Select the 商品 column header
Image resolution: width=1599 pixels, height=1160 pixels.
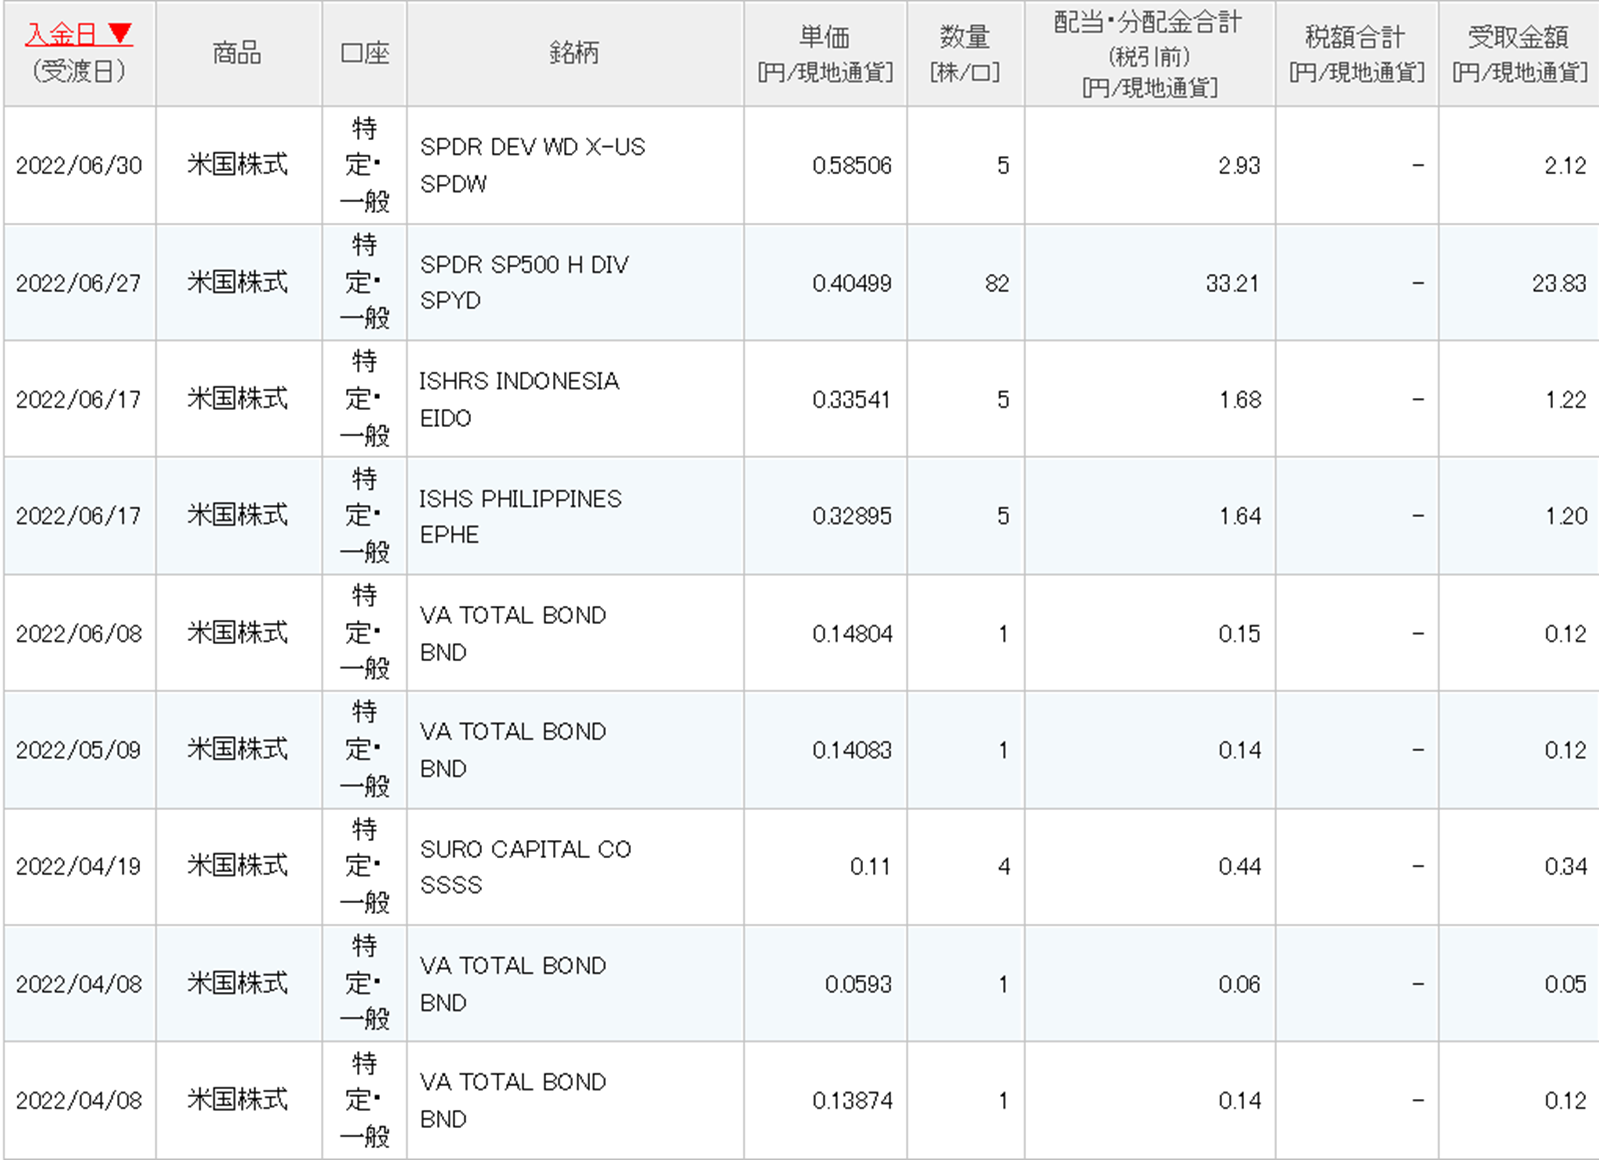[x=237, y=53]
